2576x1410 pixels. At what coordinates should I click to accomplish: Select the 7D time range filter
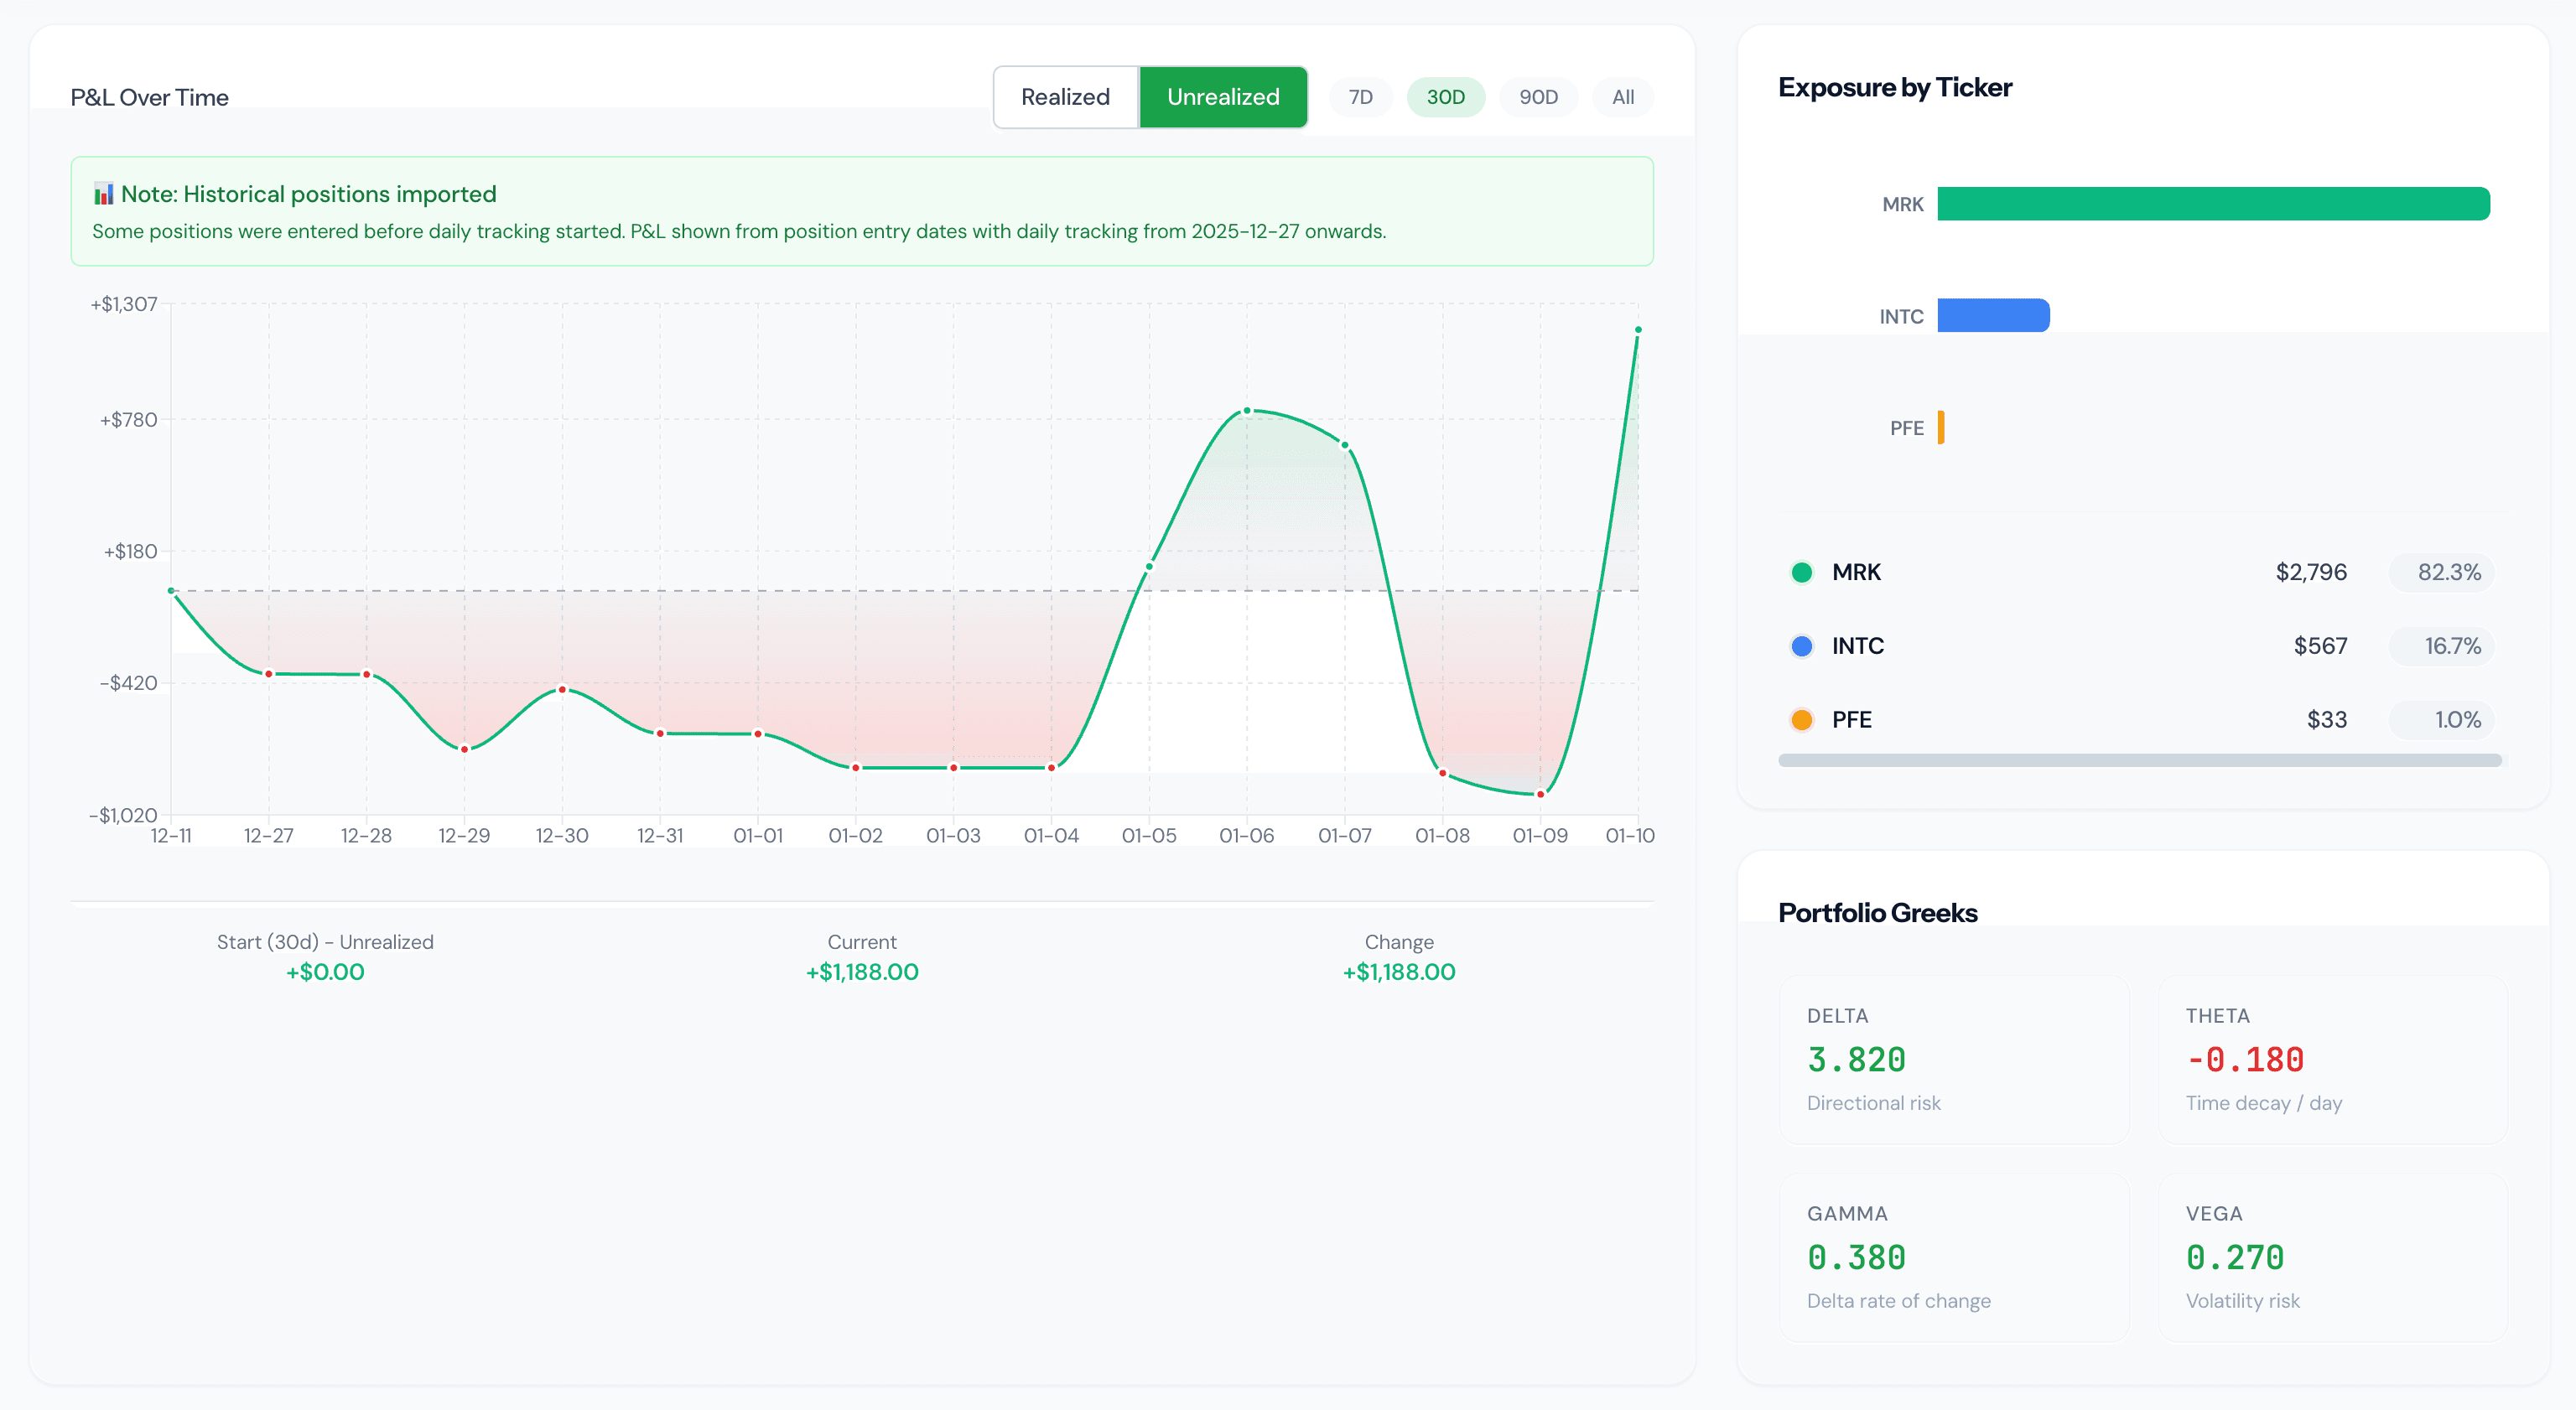pos(1360,97)
